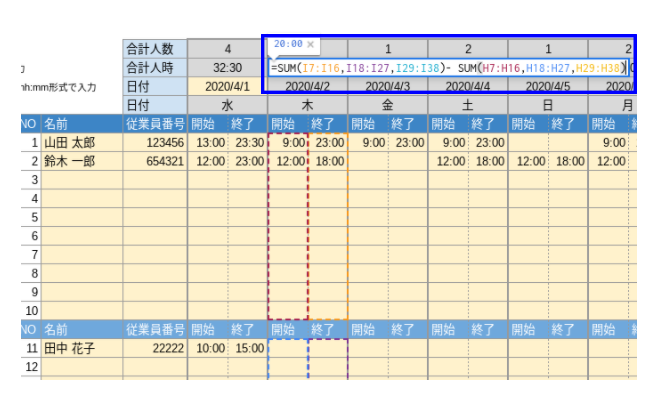Select 鈴木 一郎's Wednesday end 23:00

[248, 161]
